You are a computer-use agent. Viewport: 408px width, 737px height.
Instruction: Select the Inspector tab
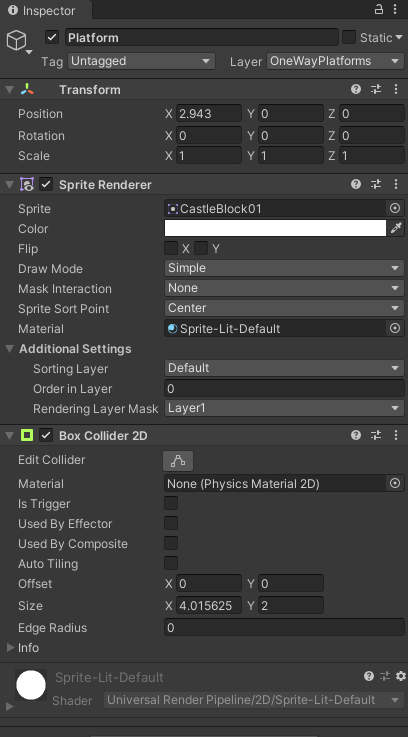pyautogui.click(x=42, y=10)
